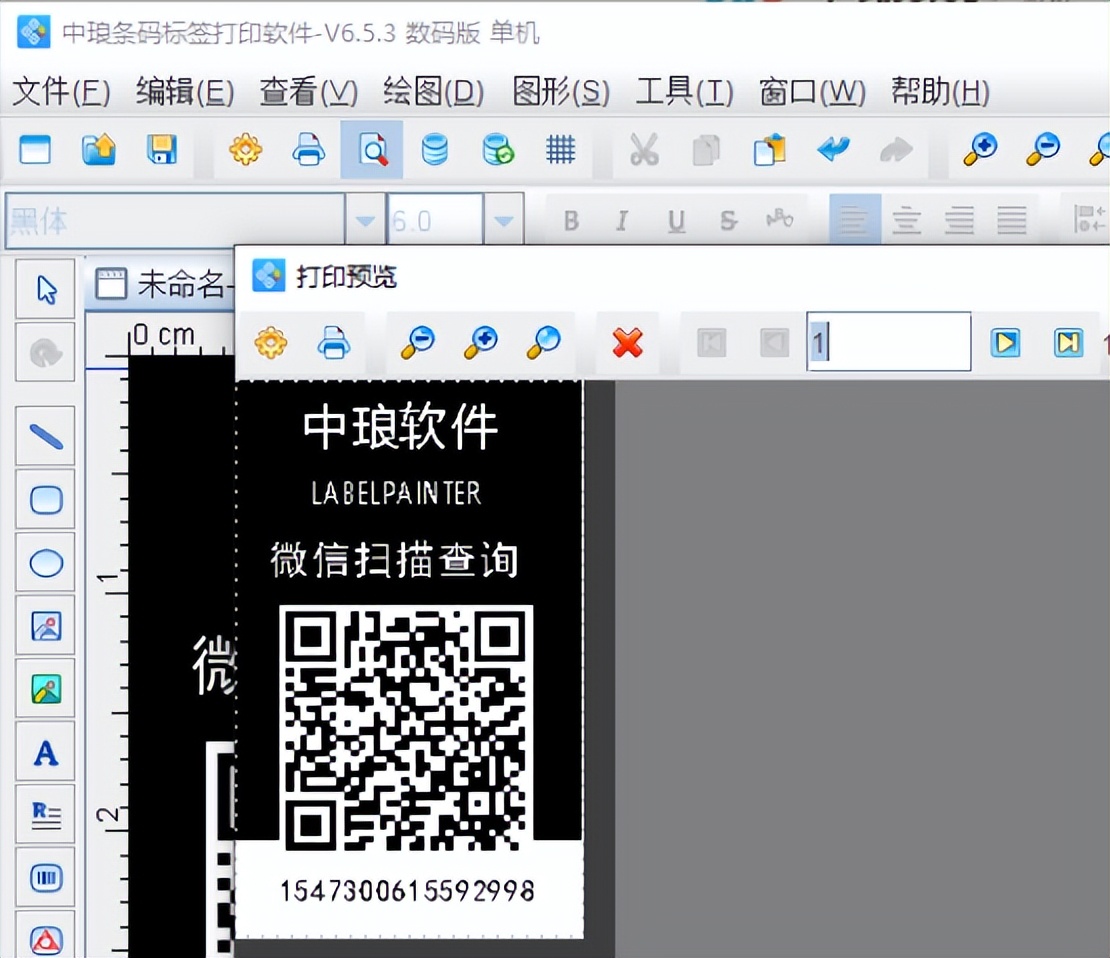Click the New document icon in main toolbar
The width and height of the screenshot is (1110, 958).
[35, 149]
